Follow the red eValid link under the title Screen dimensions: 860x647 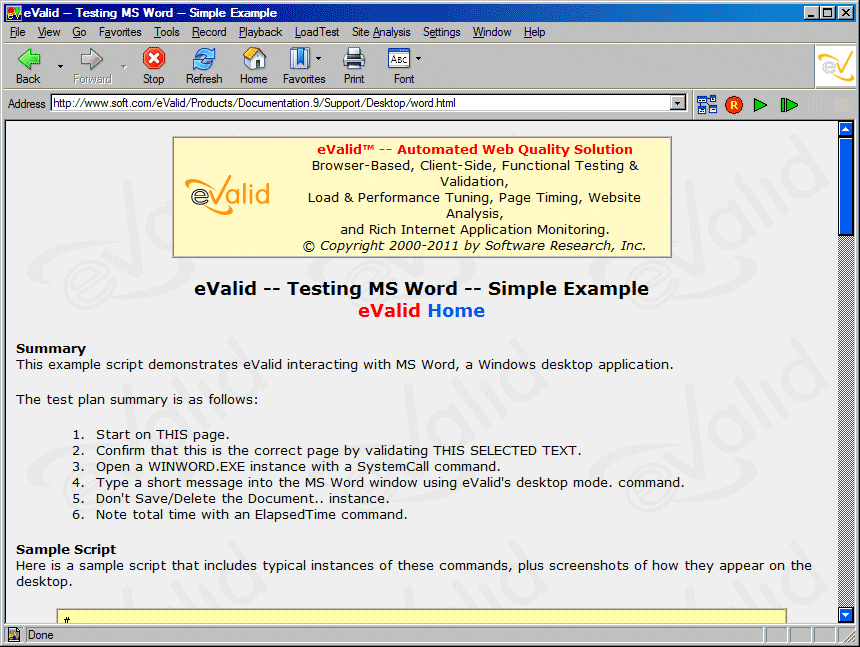click(x=389, y=311)
